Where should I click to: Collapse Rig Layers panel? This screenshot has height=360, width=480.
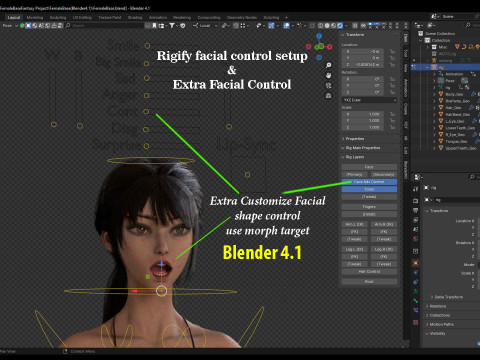tap(343, 157)
